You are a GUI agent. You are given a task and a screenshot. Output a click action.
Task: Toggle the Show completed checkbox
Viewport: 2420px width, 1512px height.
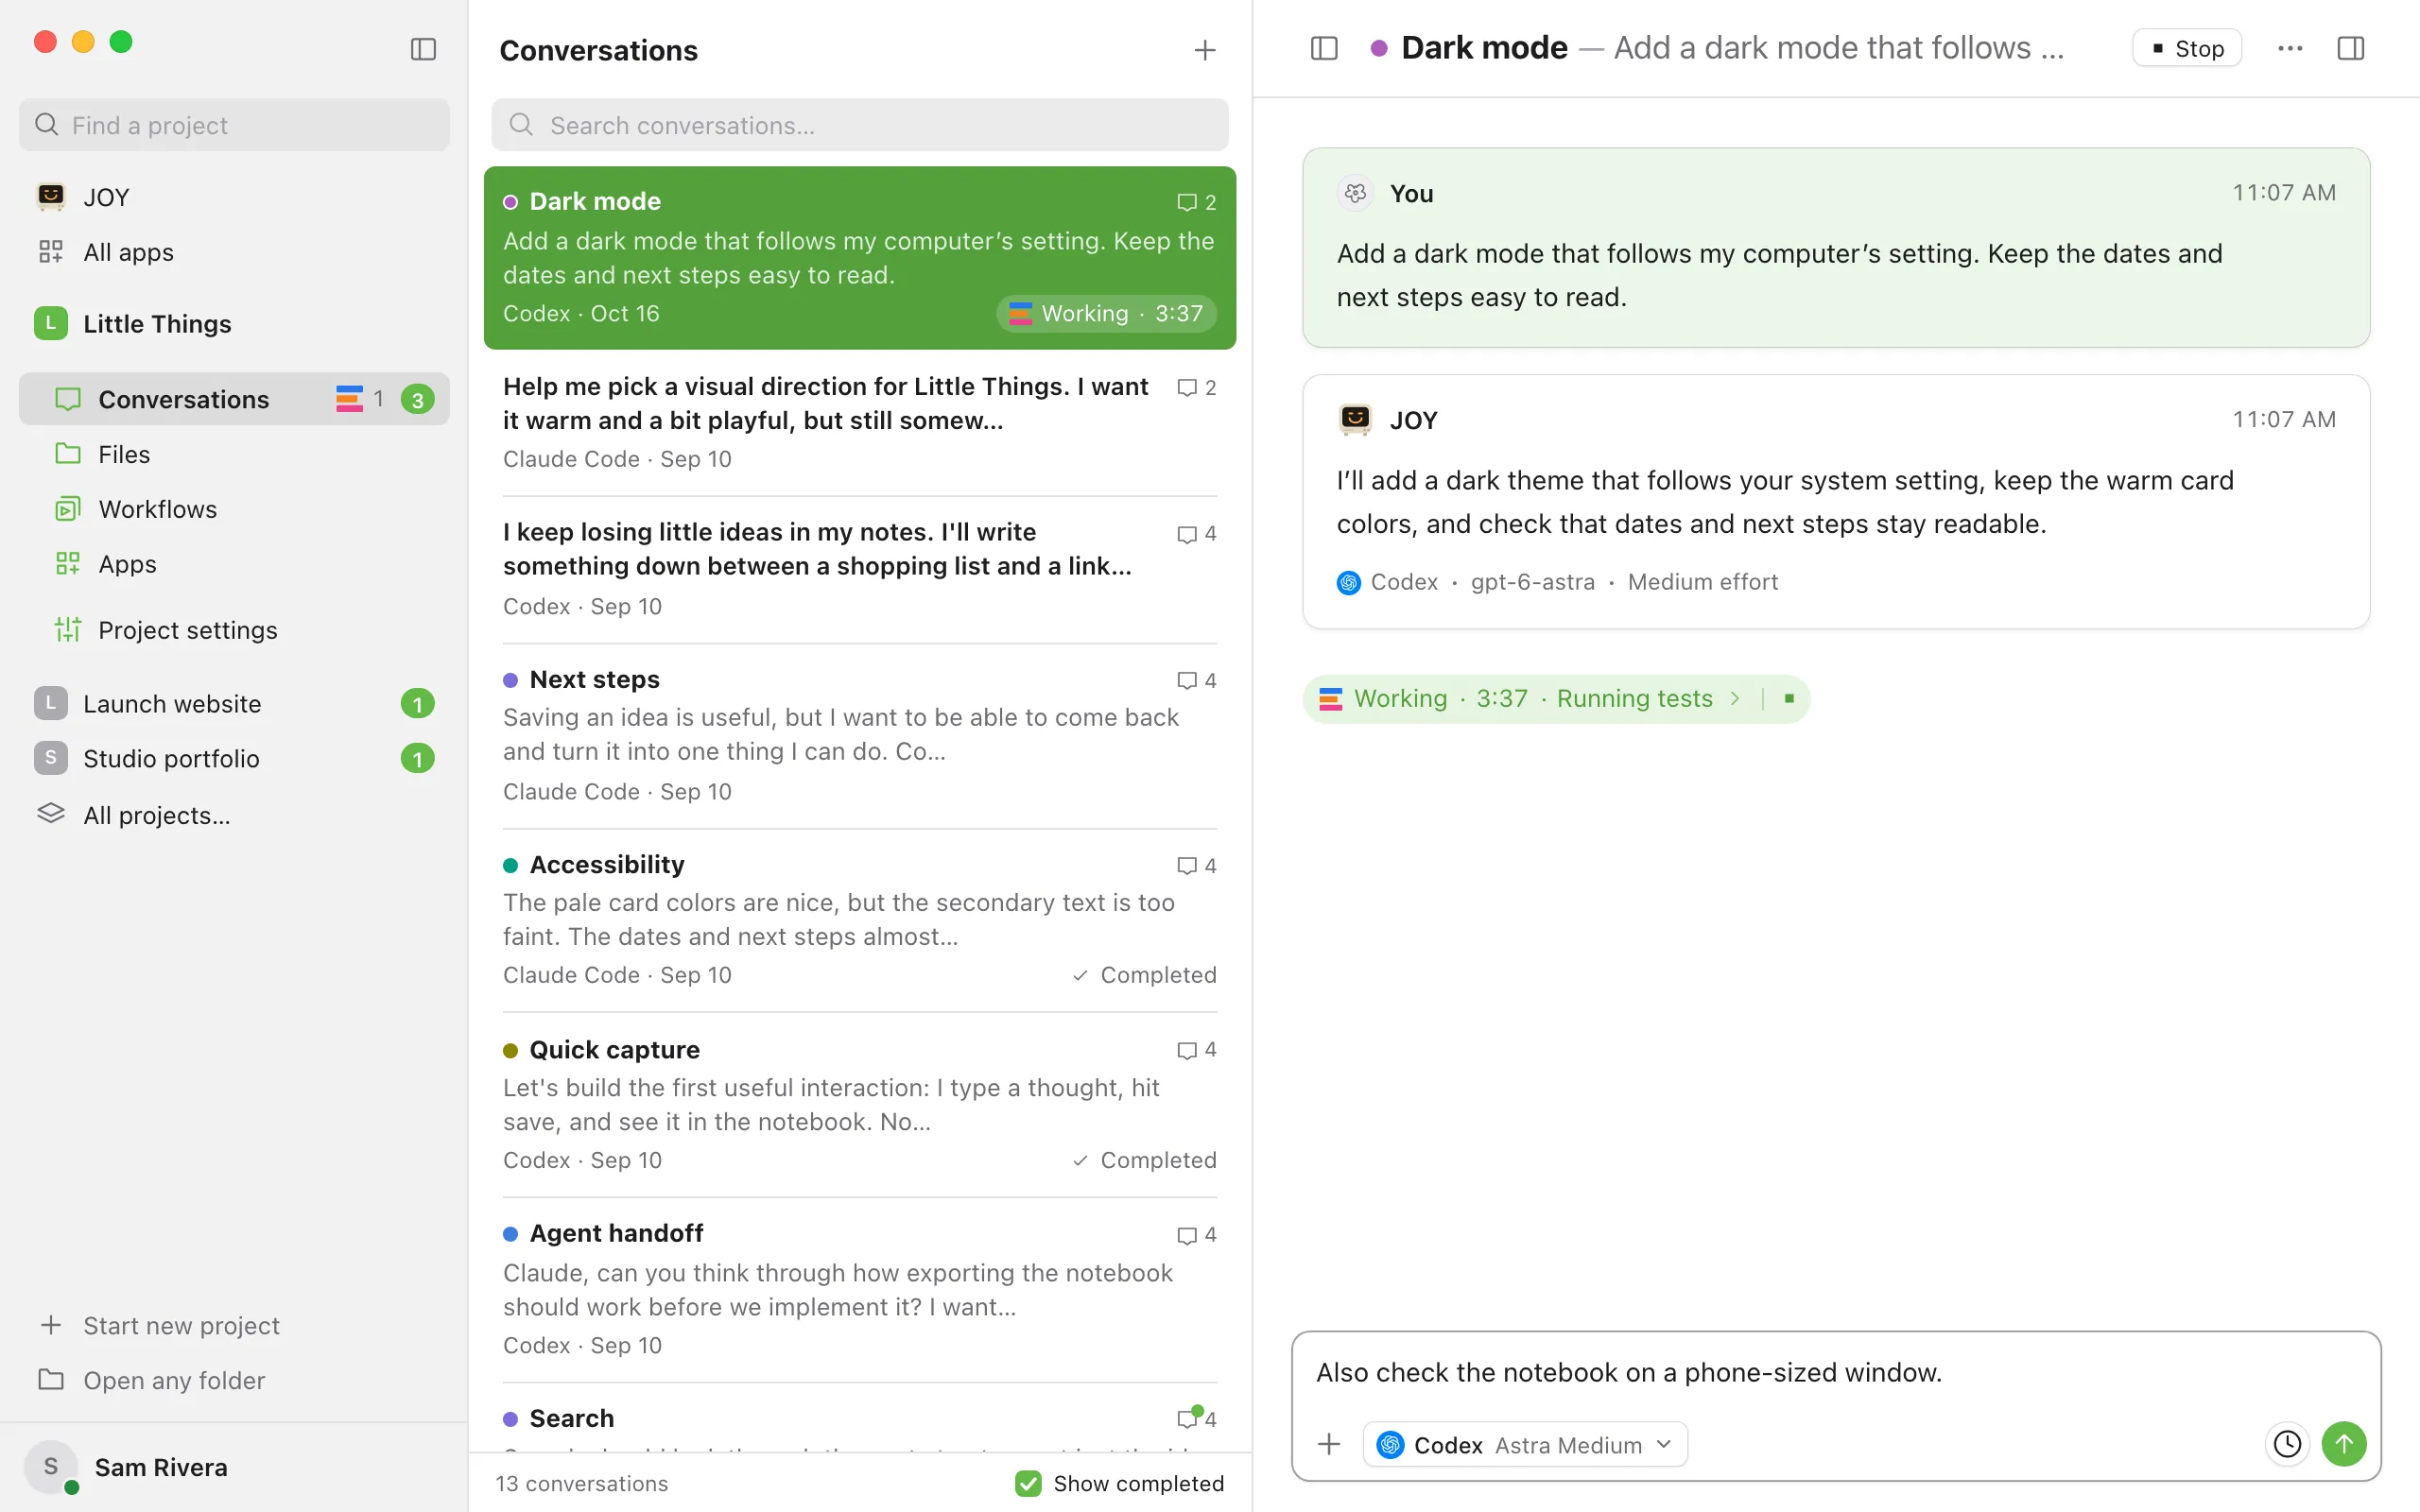1027,1483
